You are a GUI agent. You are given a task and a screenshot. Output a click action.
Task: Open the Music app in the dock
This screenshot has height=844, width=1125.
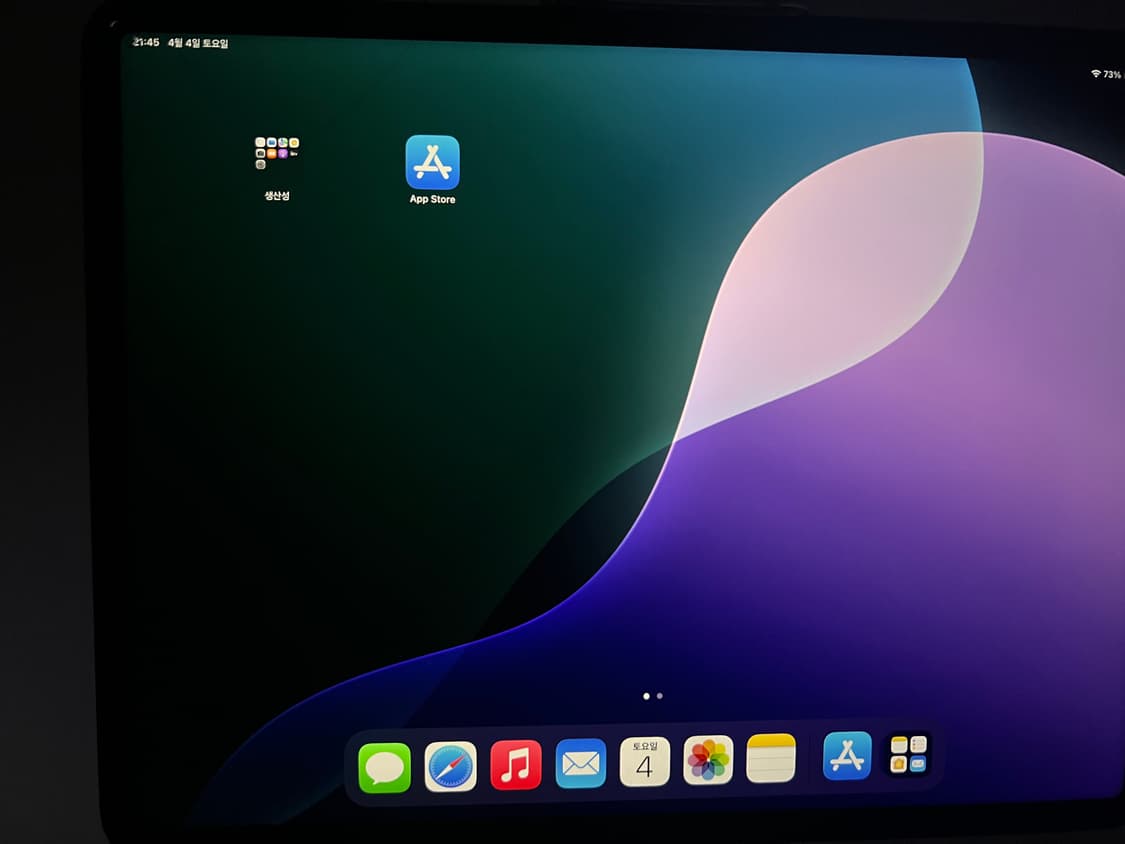(x=516, y=765)
